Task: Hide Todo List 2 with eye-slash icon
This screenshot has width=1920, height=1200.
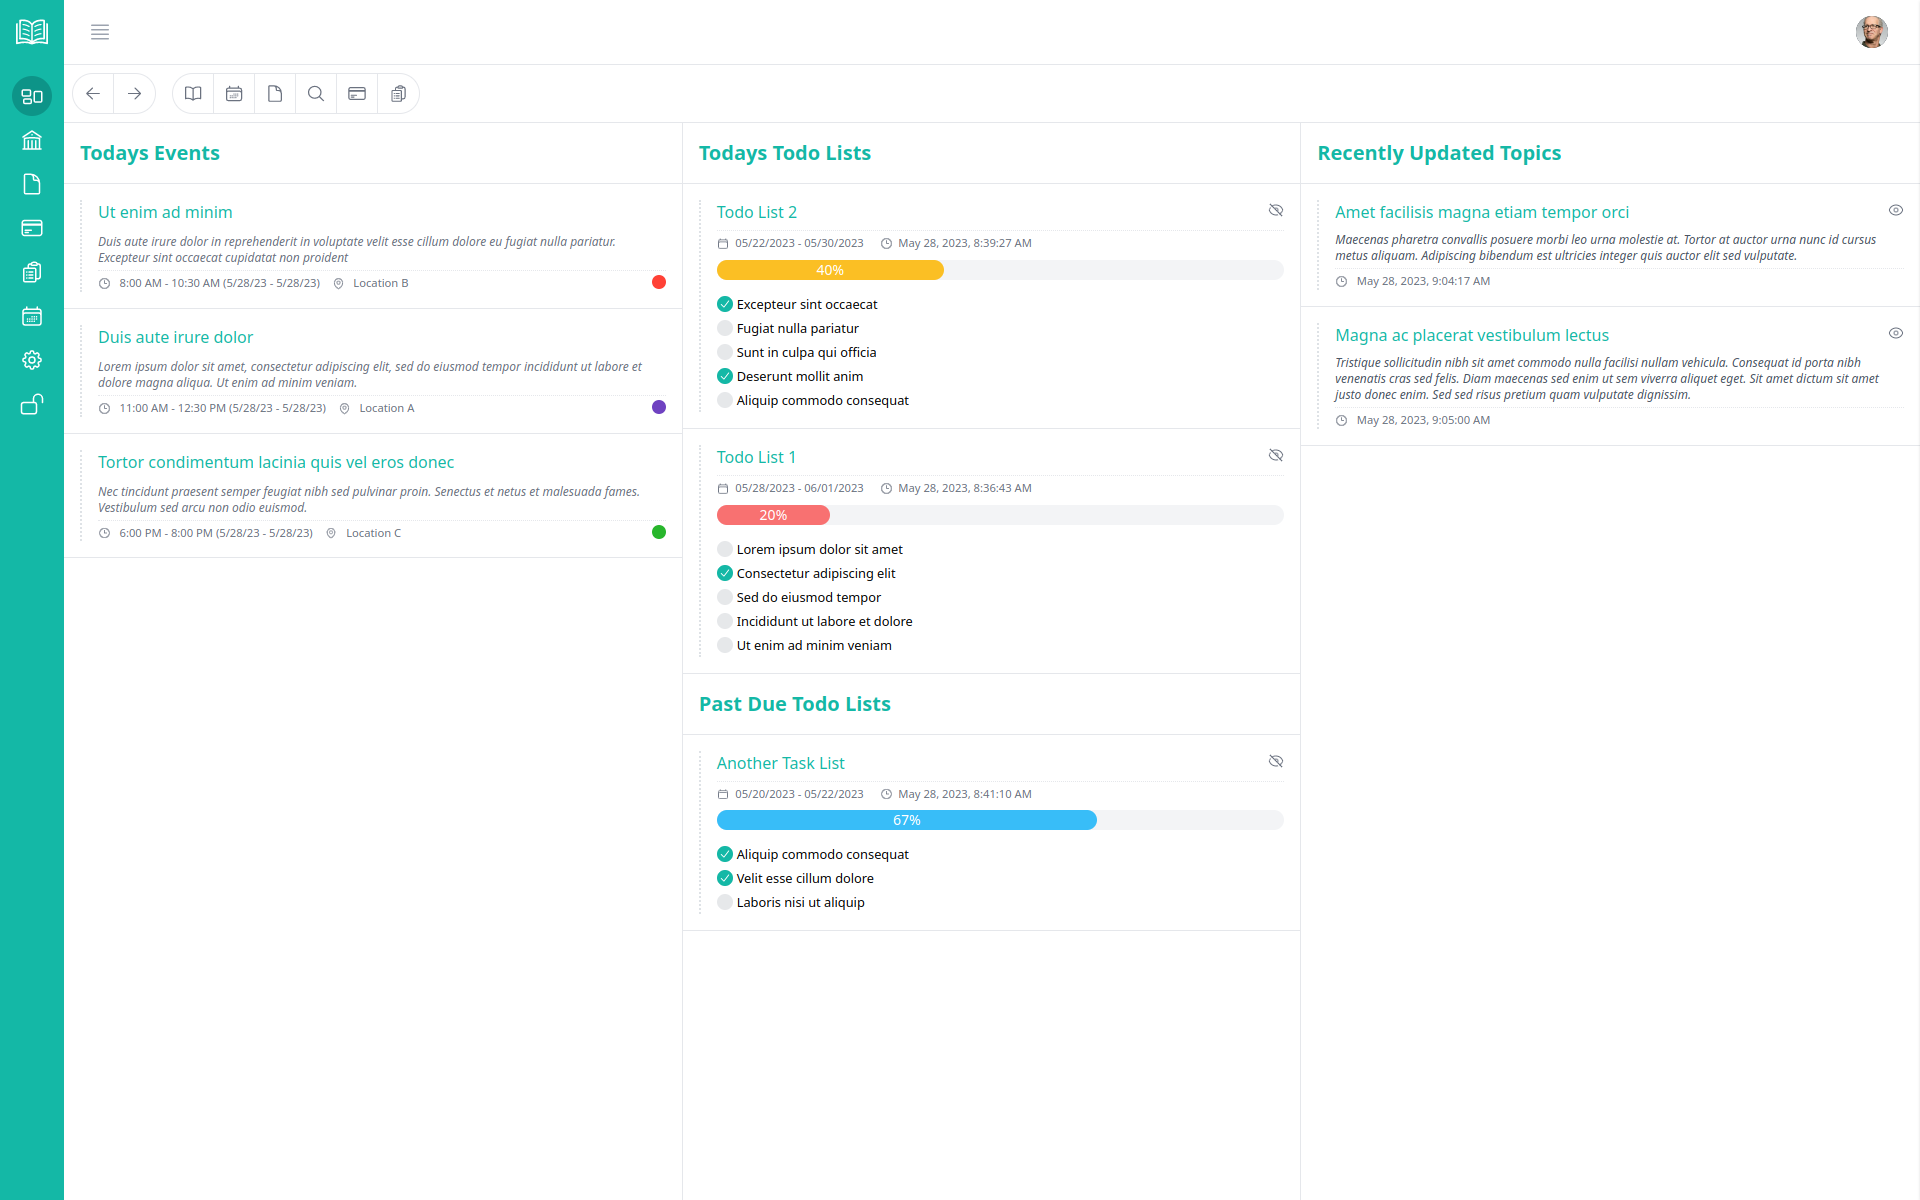Action: 1276,210
